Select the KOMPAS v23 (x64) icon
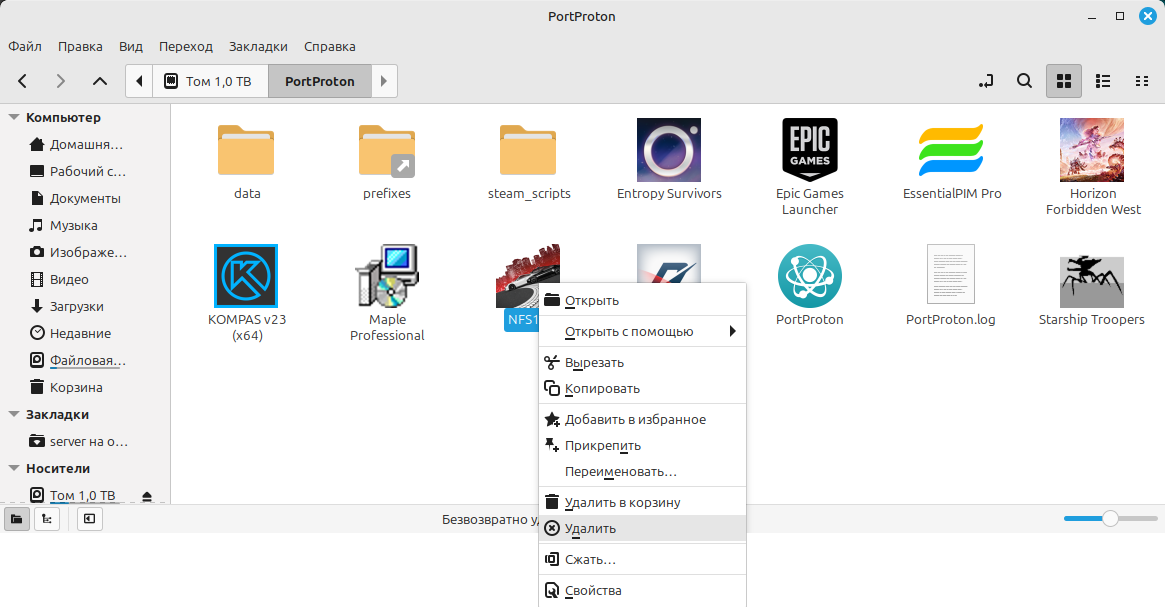Screen dimensions: 1165x607 click(x=246, y=276)
